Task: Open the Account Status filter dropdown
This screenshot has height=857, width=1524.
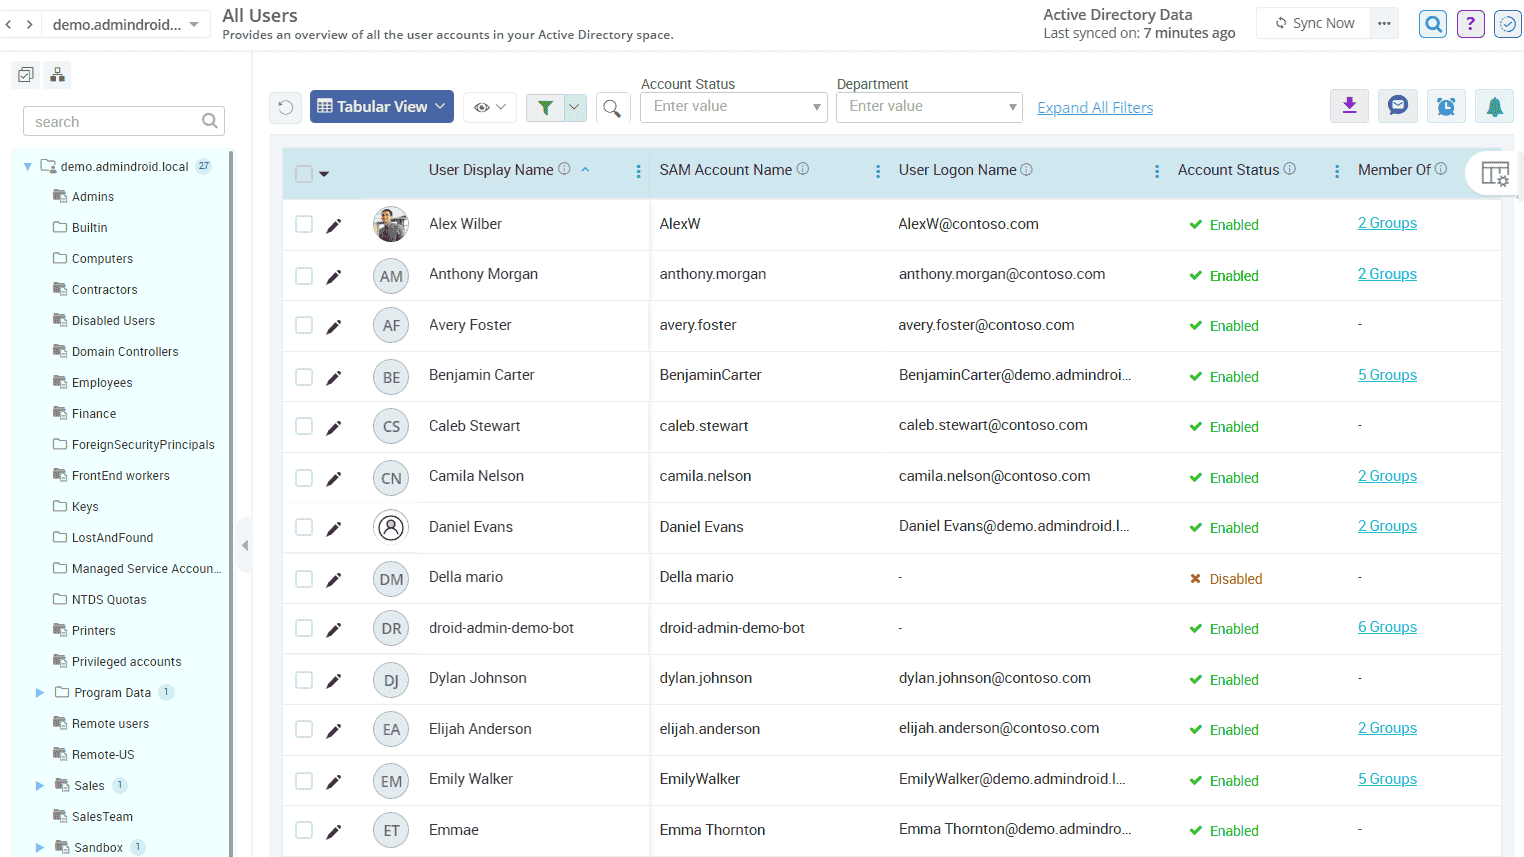Action: pos(733,106)
